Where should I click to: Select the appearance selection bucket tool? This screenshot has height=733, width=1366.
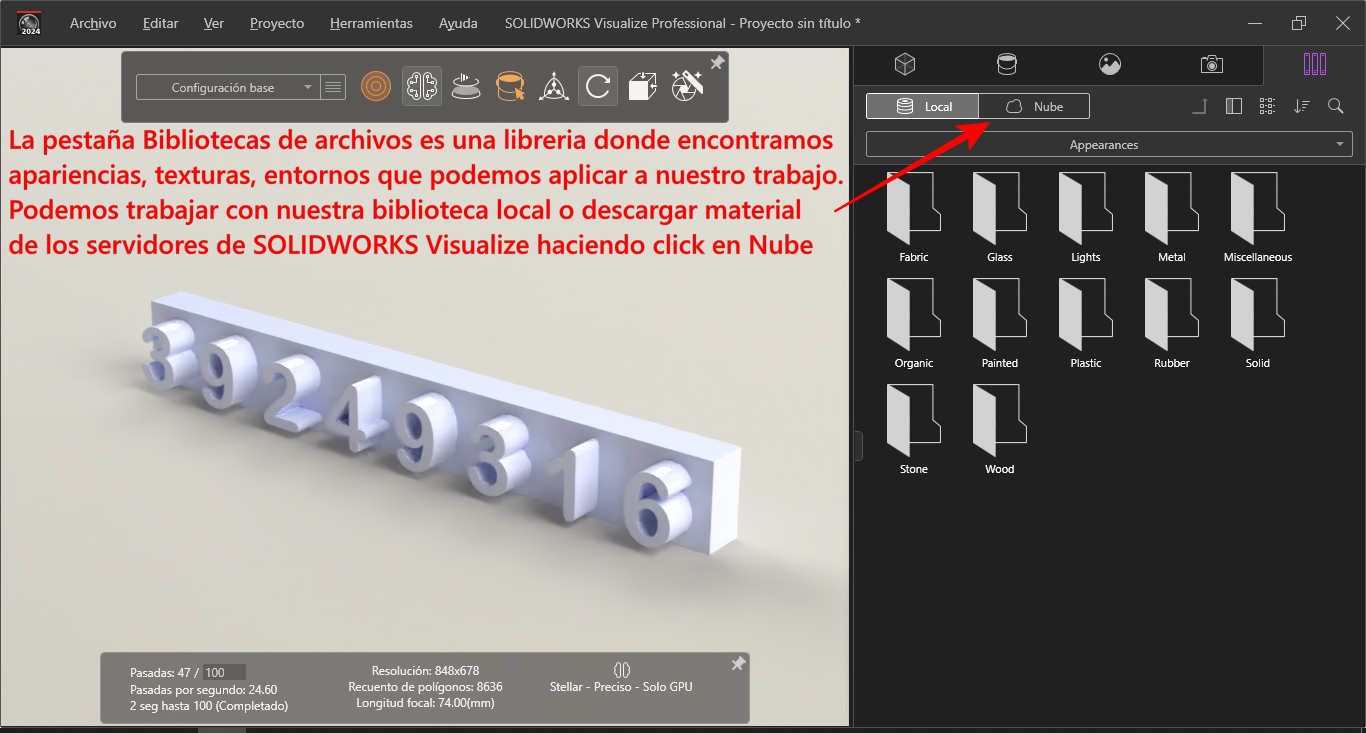point(510,87)
